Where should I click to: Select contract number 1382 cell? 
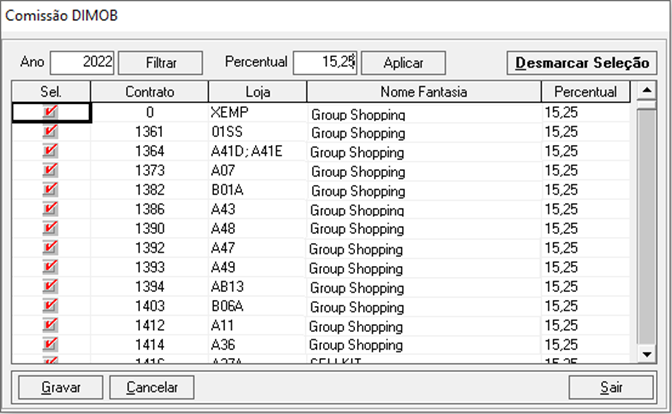[150, 189]
